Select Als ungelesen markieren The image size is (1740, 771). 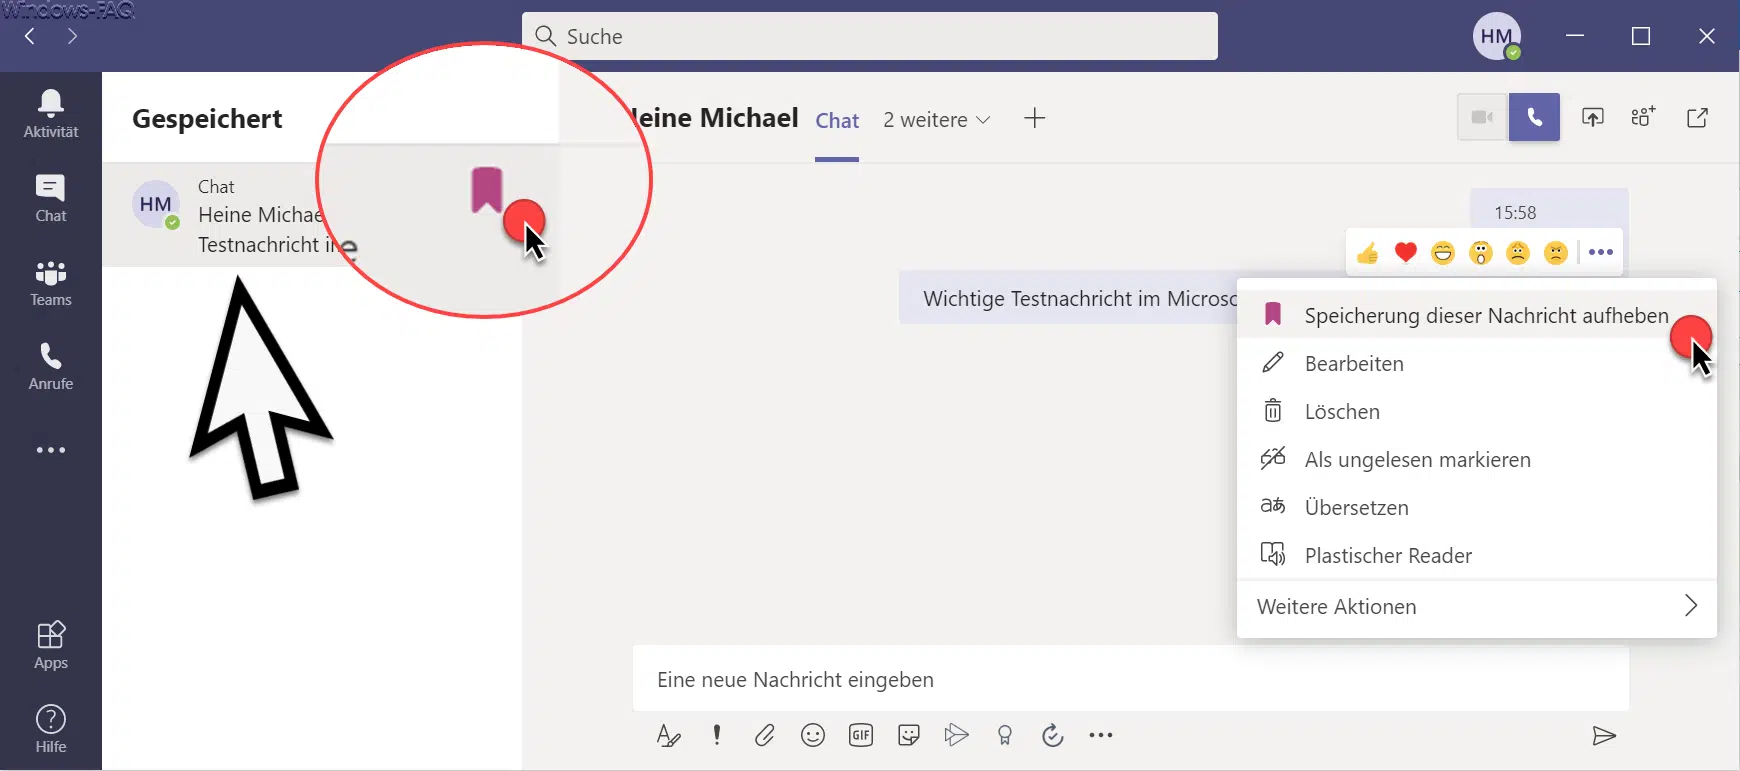pos(1417,460)
